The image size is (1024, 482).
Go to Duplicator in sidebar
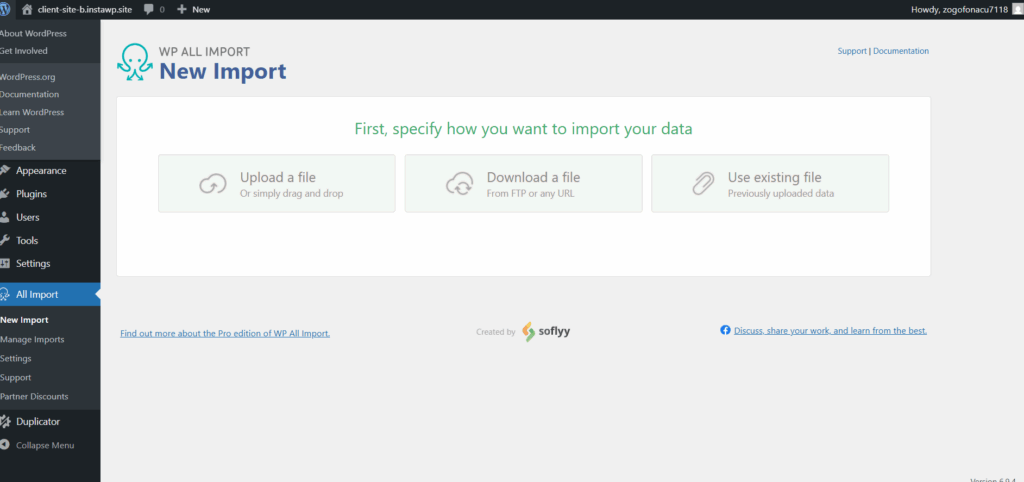pyautogui.click(x=38, y=422)
